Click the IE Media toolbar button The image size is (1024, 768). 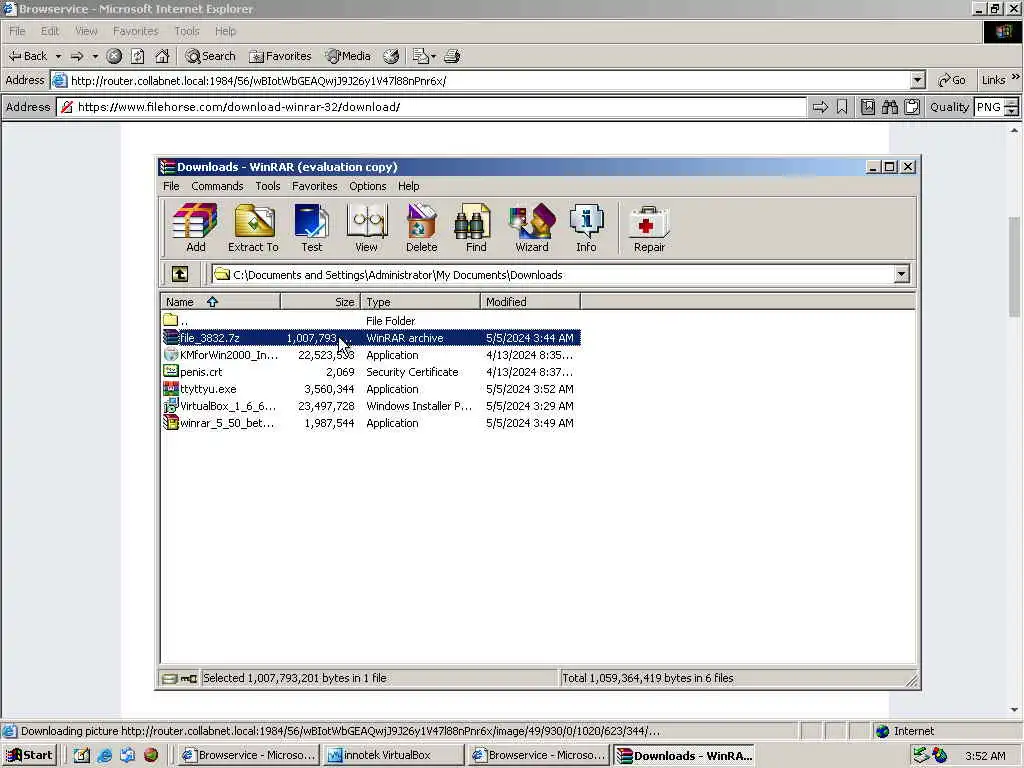pos(348,56)
